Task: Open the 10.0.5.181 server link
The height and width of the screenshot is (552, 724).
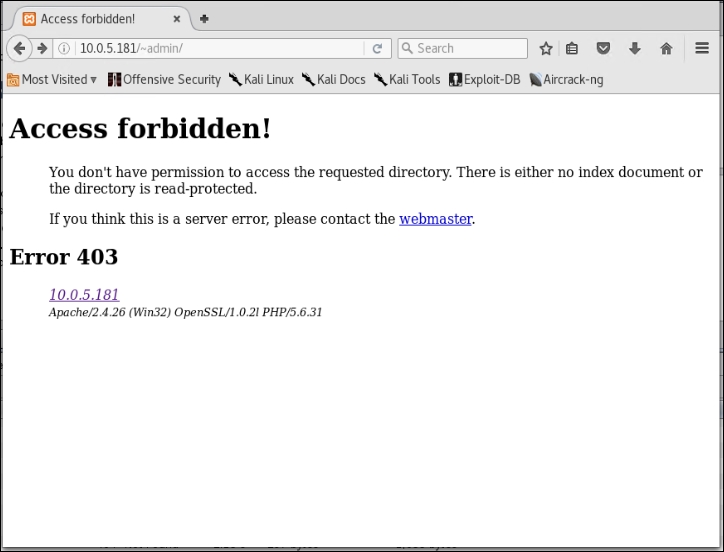Action: pos(84,294)
